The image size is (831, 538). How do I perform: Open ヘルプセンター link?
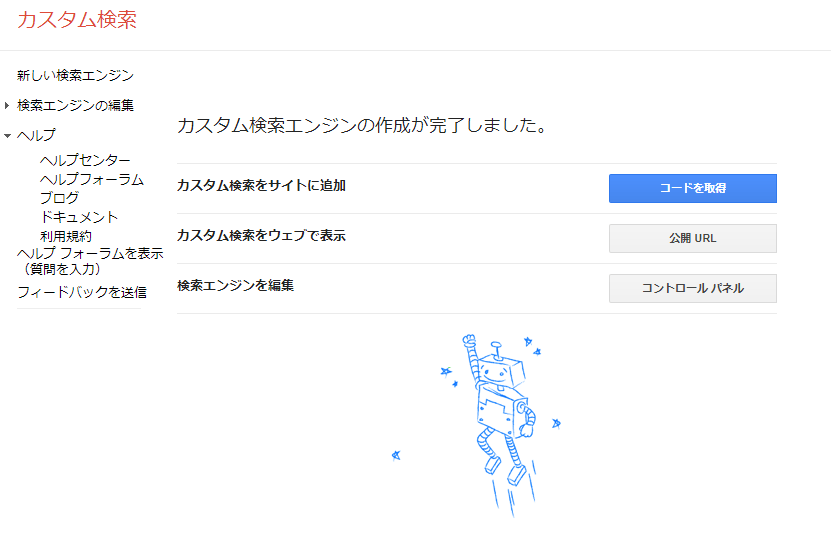click(85, 160)
